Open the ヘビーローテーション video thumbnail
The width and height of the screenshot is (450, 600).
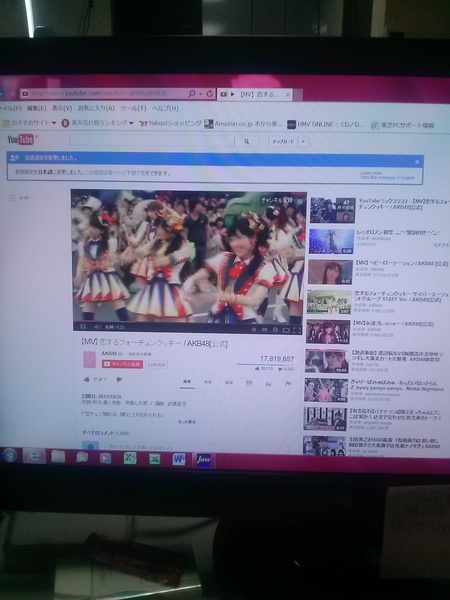(x=330, y=272)
